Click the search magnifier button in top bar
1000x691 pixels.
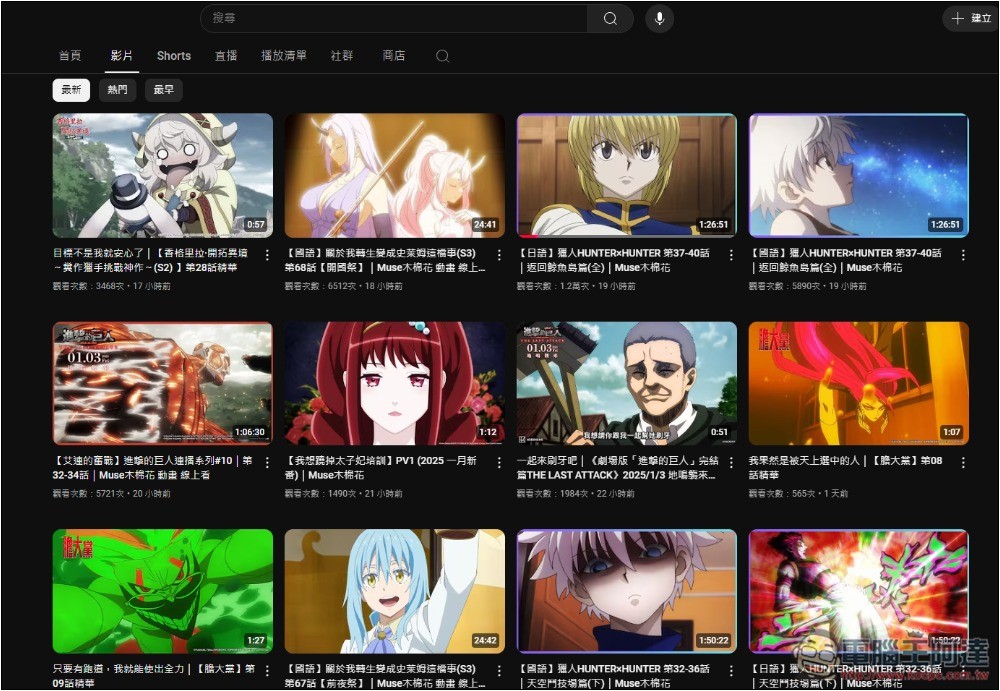pos(610,19)
